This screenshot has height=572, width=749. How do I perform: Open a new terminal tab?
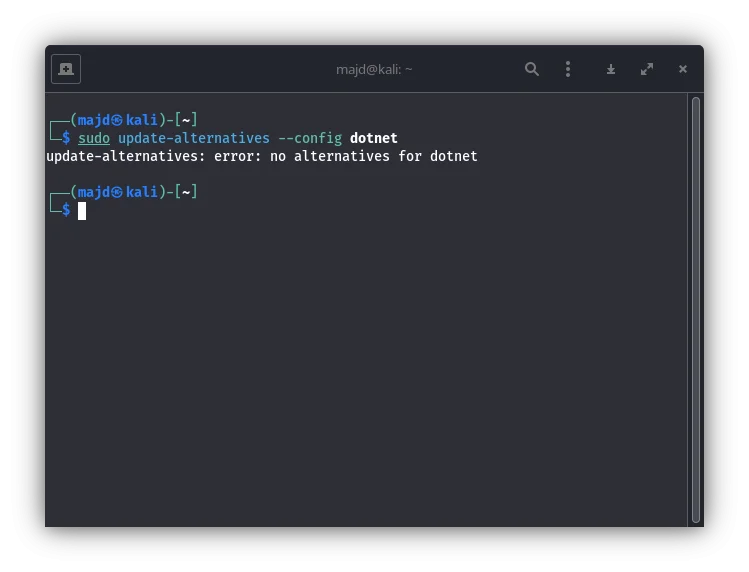coord(66,69)
